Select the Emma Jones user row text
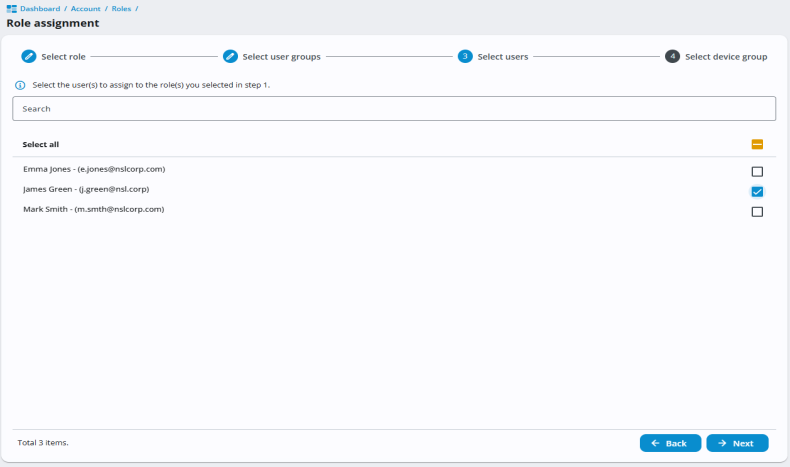790x467 pixels. click(94, 169)
